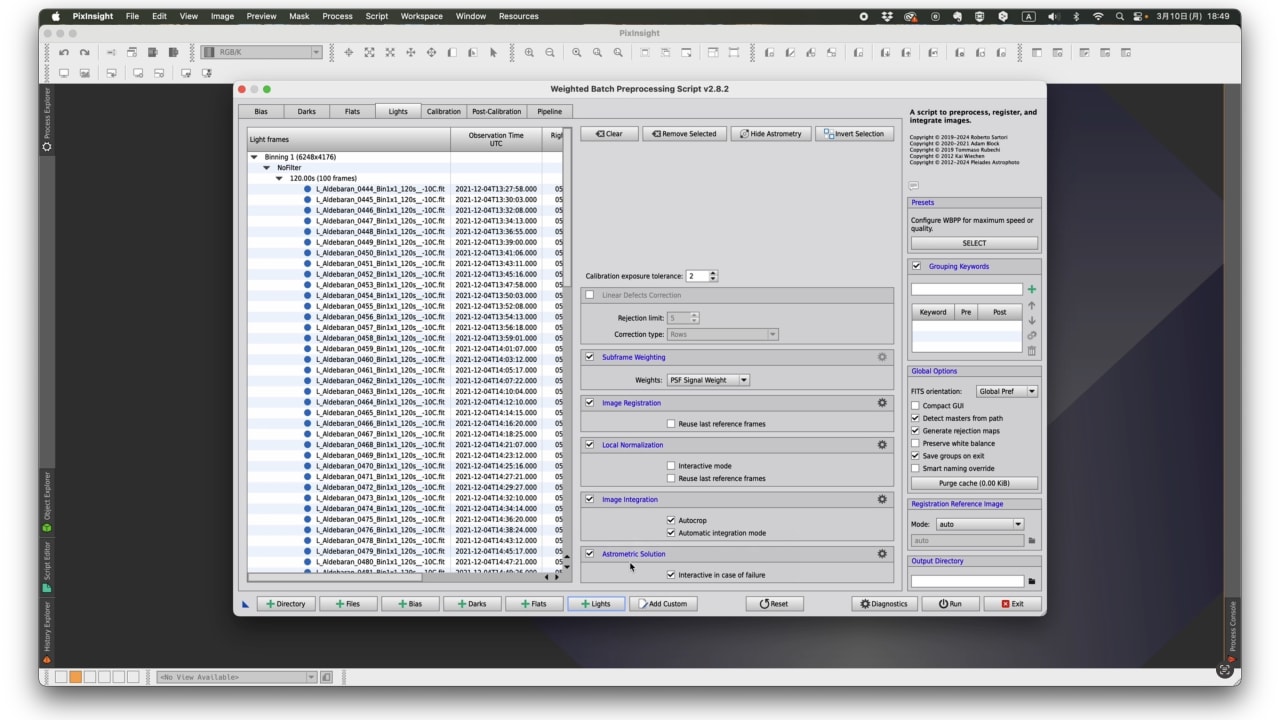Open Registration Reference Mode auto dropdown
This screenshot has height=720, width=1280.
click(x=979, y=524)
